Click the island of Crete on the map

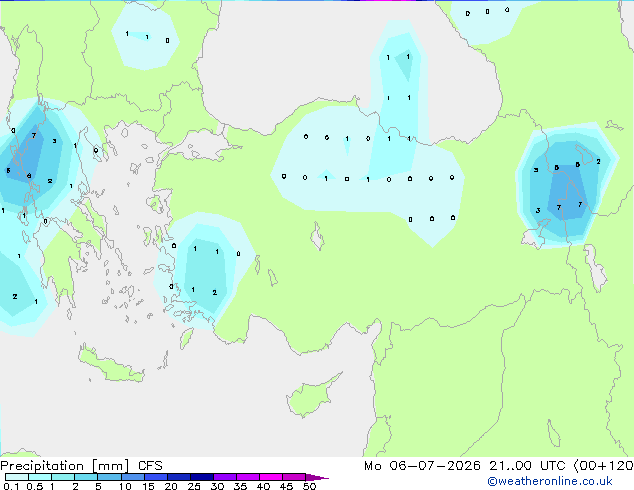click(x=110, y=364)
